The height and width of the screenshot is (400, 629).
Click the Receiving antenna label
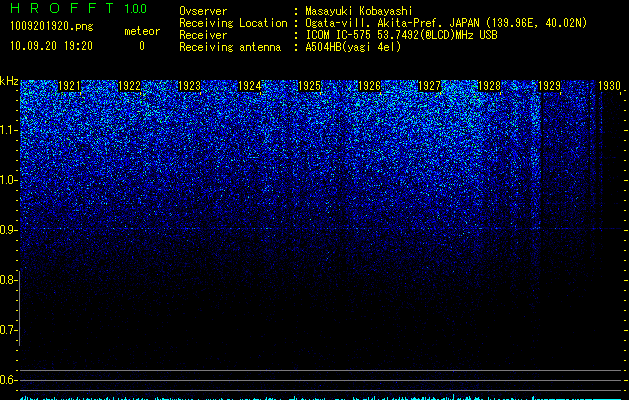coord(230,47)
